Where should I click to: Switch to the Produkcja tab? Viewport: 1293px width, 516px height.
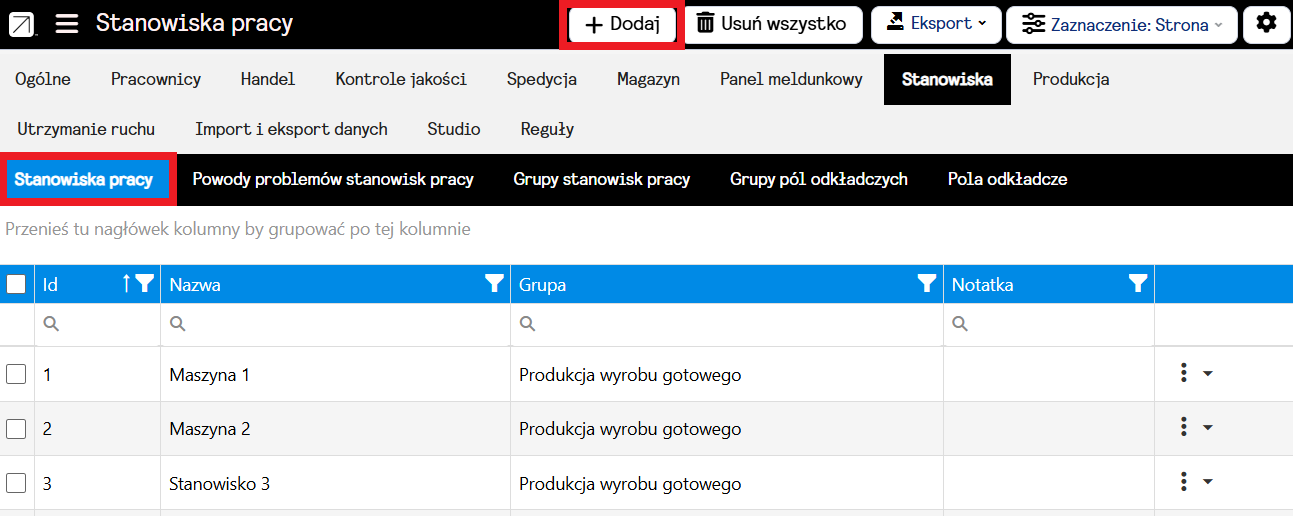tap(1070, 79)
